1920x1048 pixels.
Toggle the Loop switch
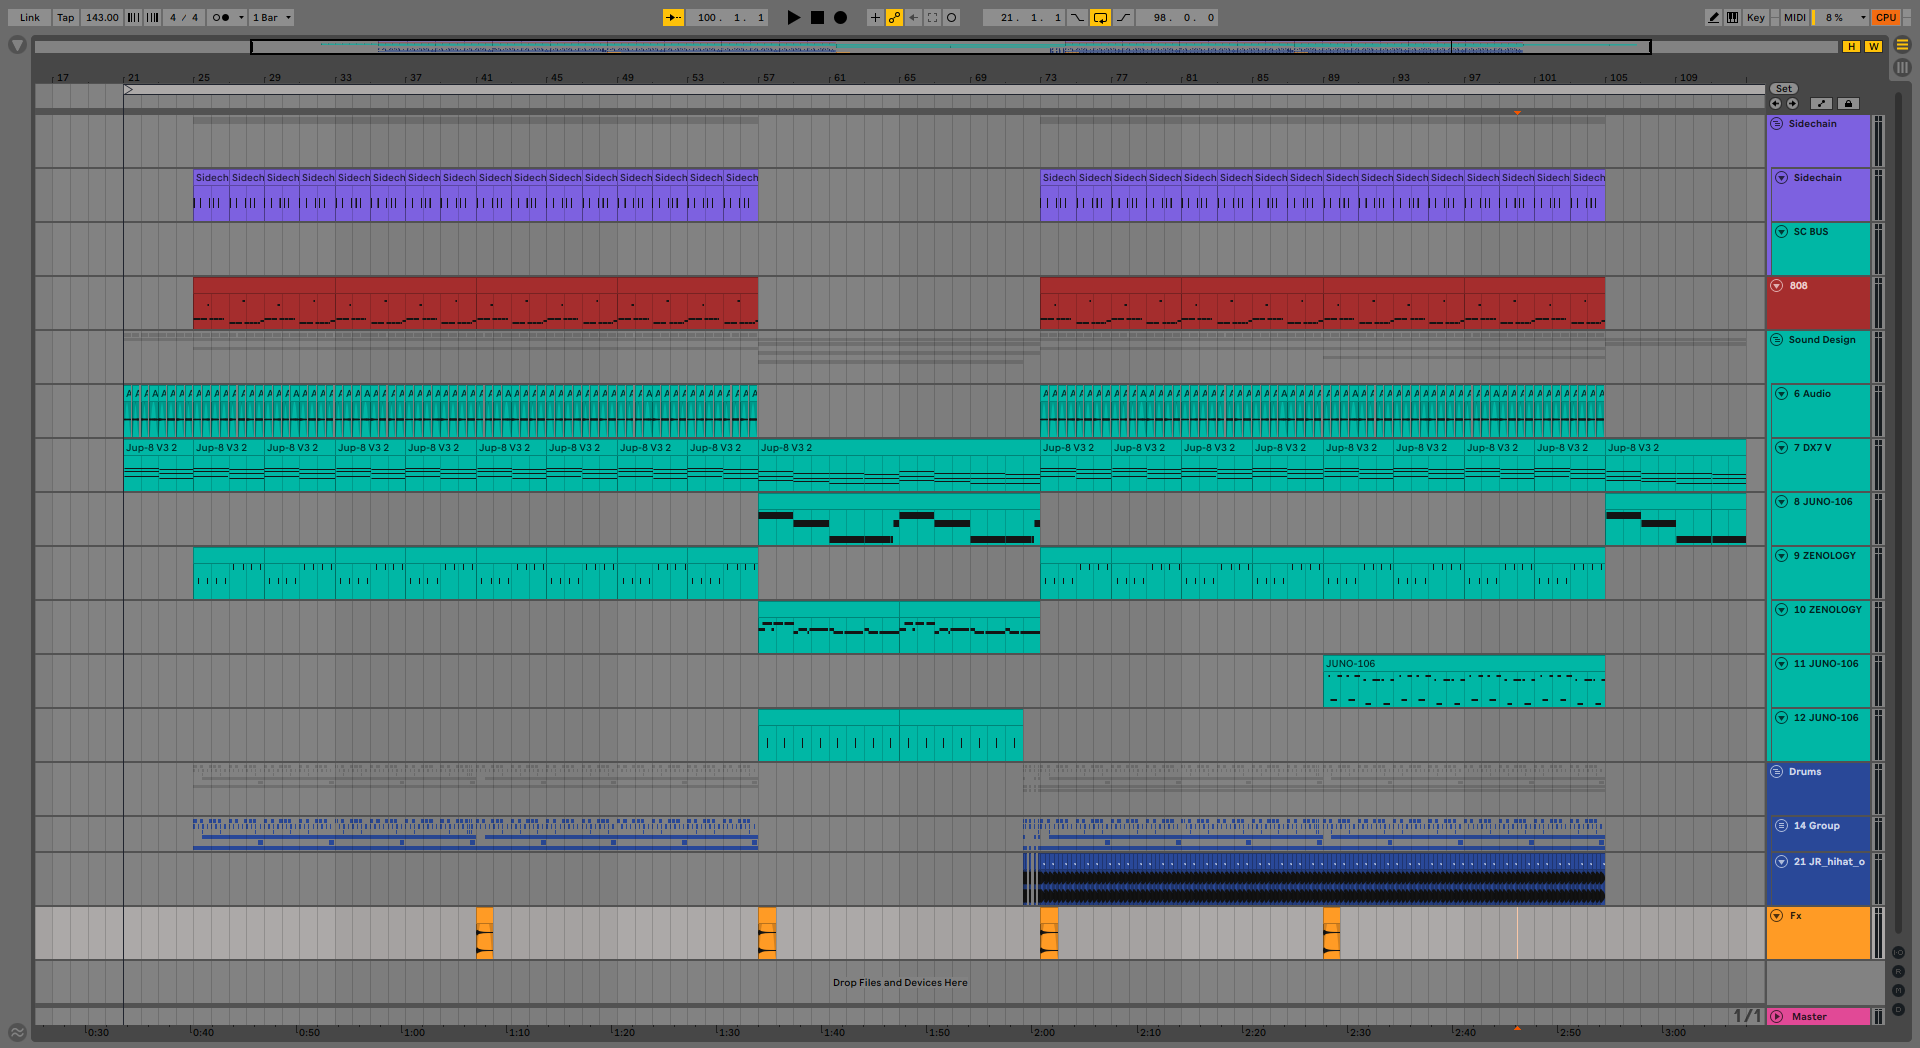[x=1100, y=17]
